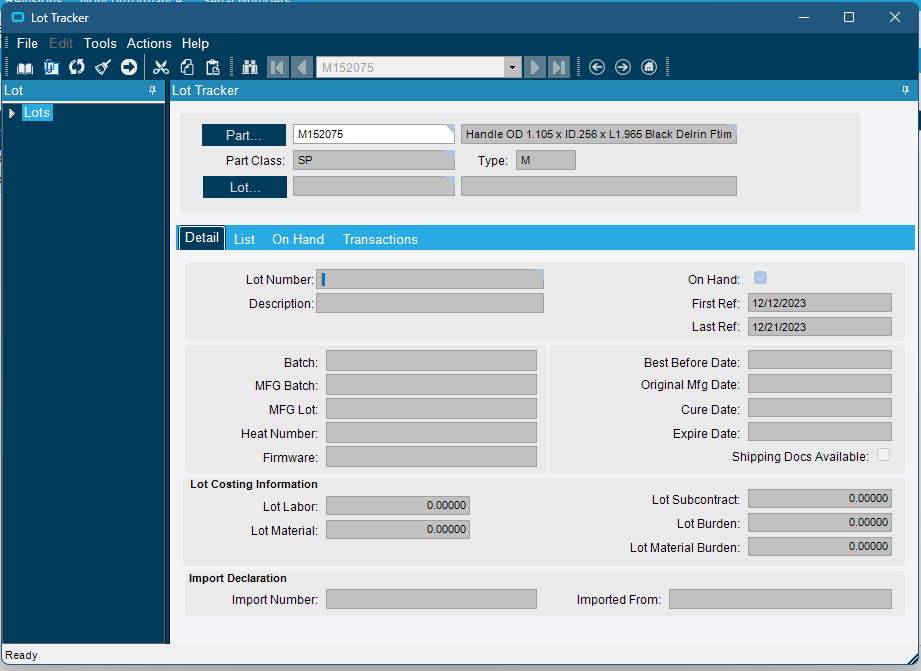The image size is (921, 671).
Task: Click the Lot... button
Action: pyautogui.click(x=244, y=187)
